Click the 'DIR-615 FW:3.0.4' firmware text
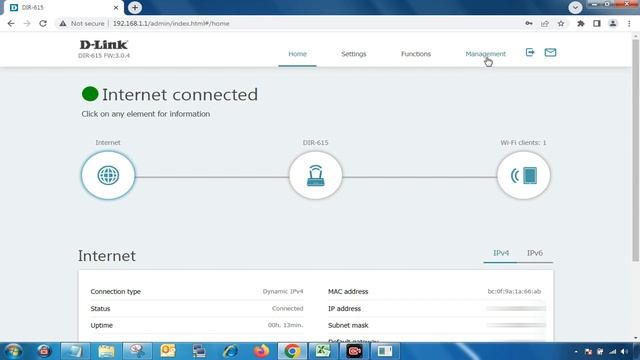This screenshot has height=360, width=640. pyautogui.click(x=104, y=56)
